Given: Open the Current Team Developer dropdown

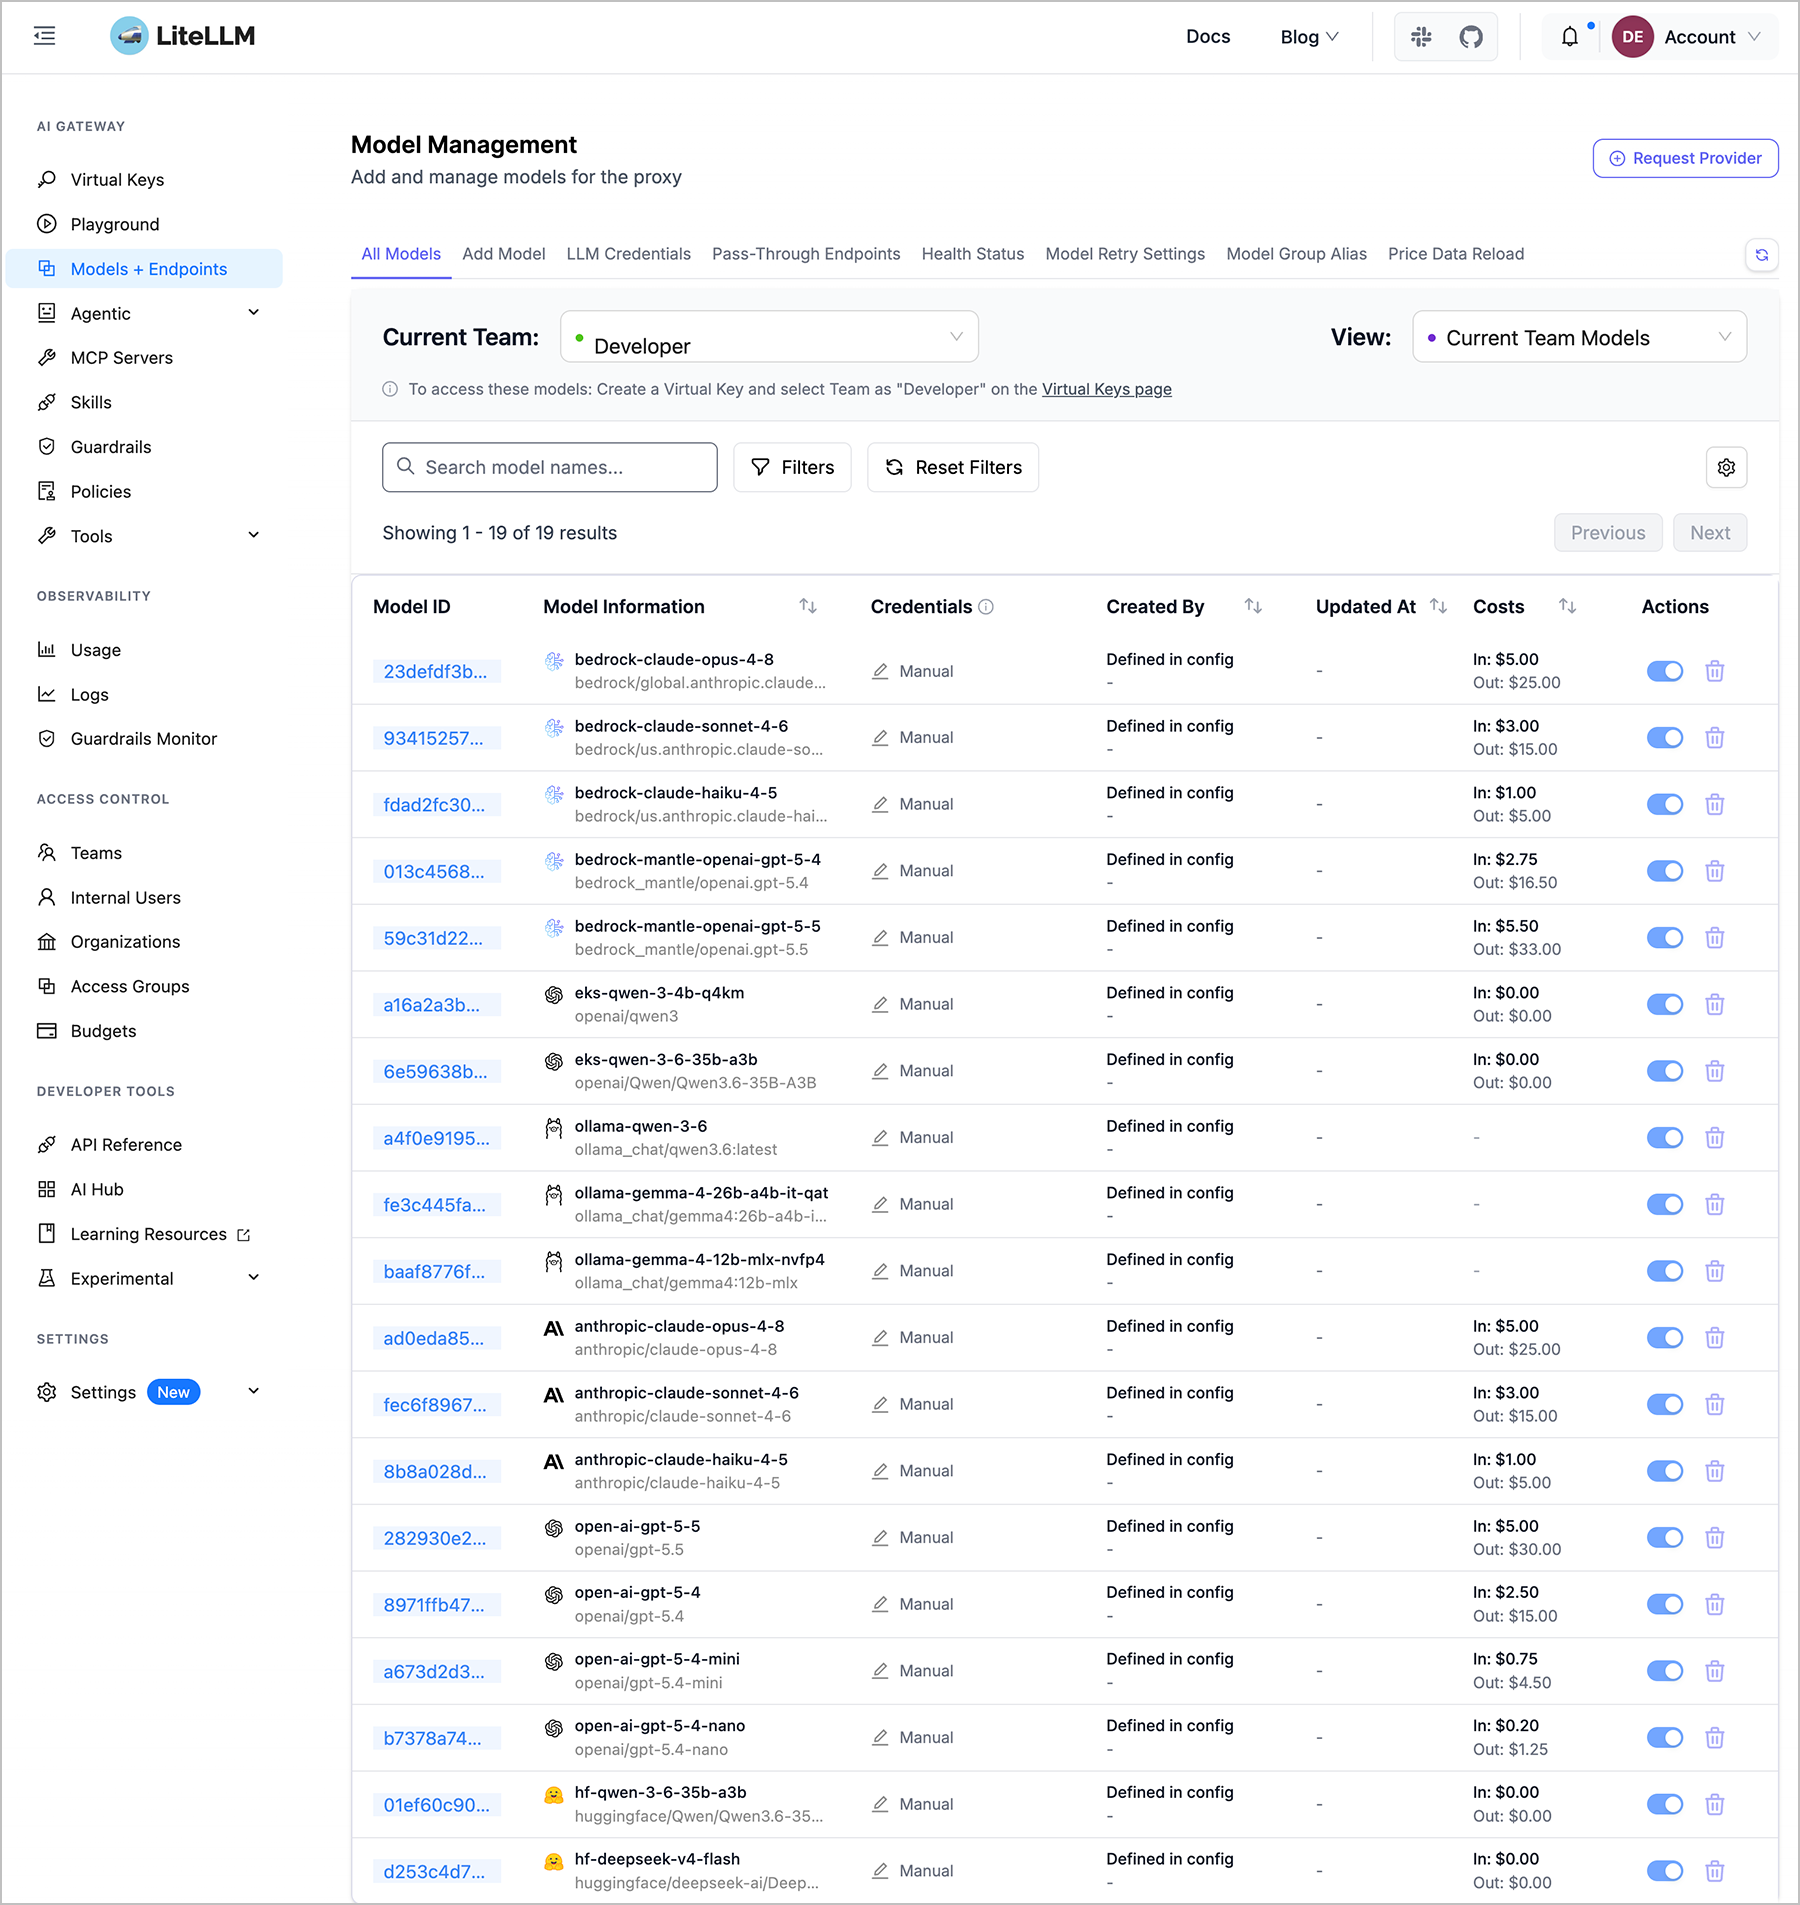Looking at the screenshot, I should coord(769,337).
